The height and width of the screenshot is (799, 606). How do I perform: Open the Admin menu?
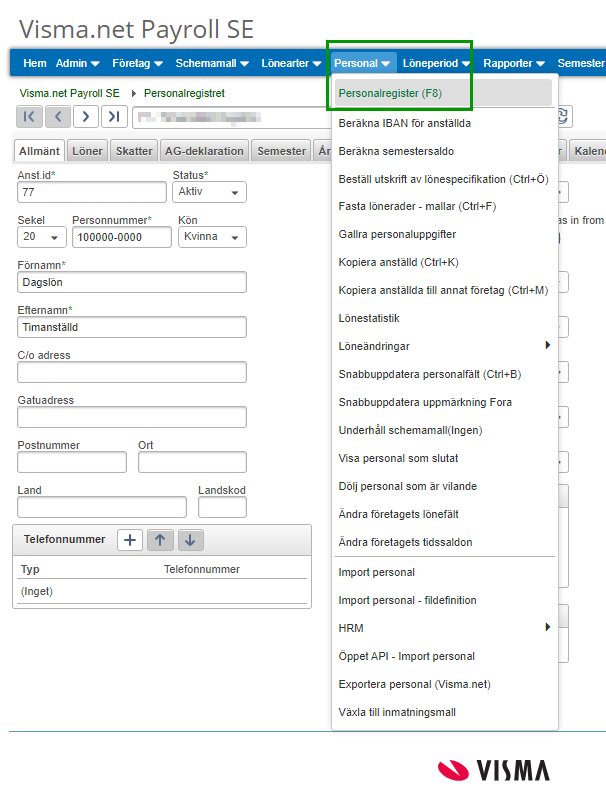pyautogui.click(x=77, y=63)
